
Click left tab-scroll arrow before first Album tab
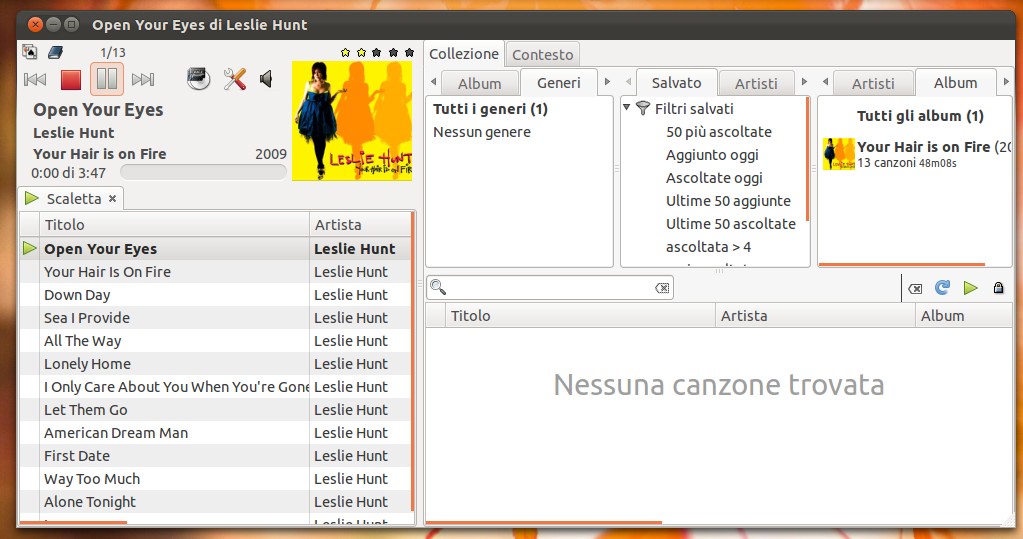pos(434,82)
